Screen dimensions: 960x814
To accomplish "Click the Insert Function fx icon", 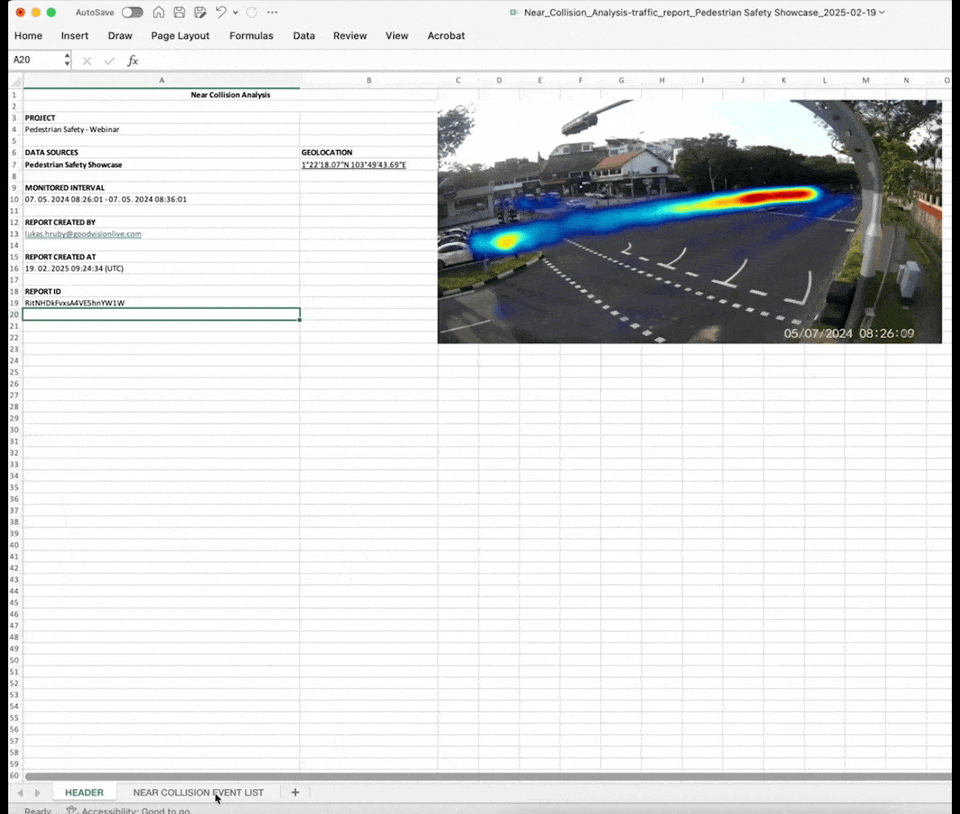I will click(x=133, y=61).
